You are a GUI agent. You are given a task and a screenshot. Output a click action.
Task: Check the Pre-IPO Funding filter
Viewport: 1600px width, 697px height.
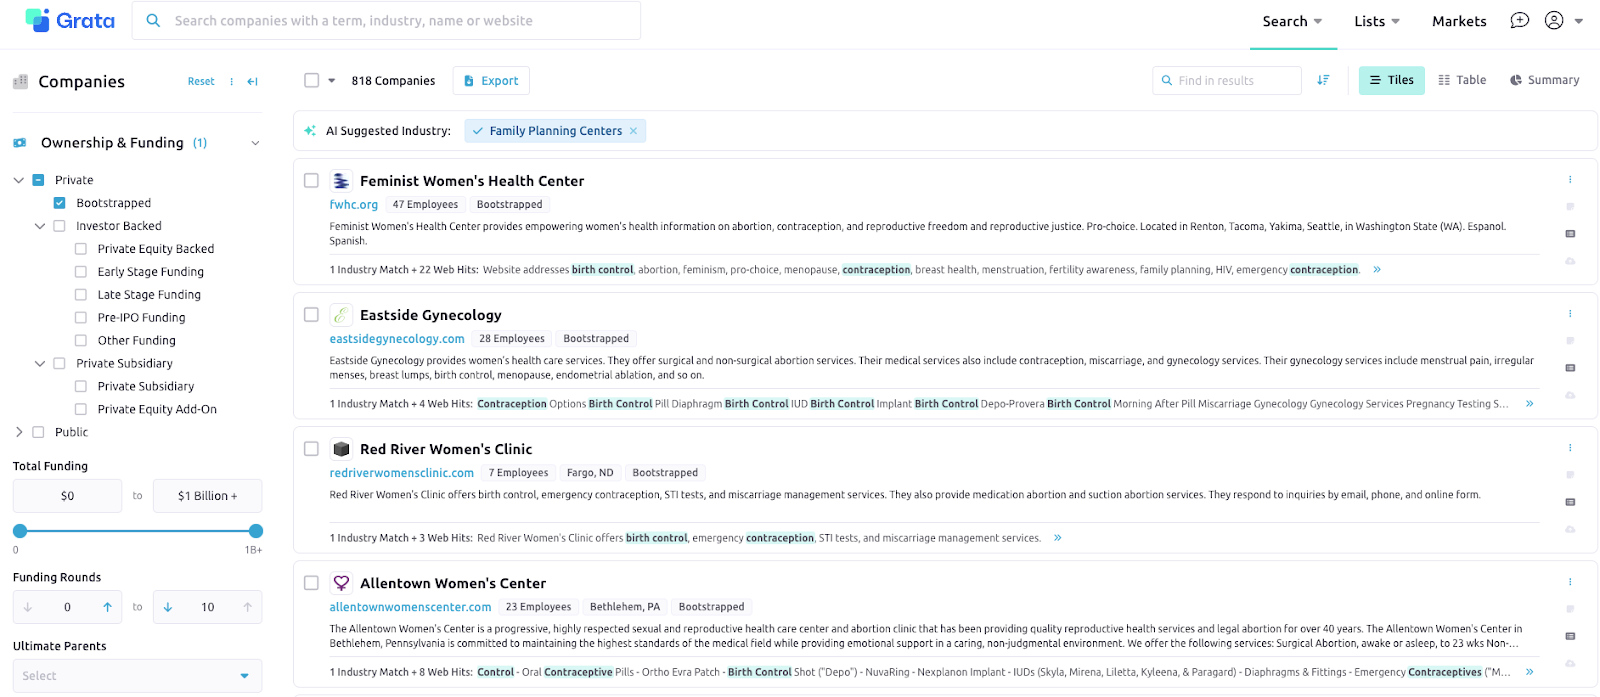pos(81,318)
